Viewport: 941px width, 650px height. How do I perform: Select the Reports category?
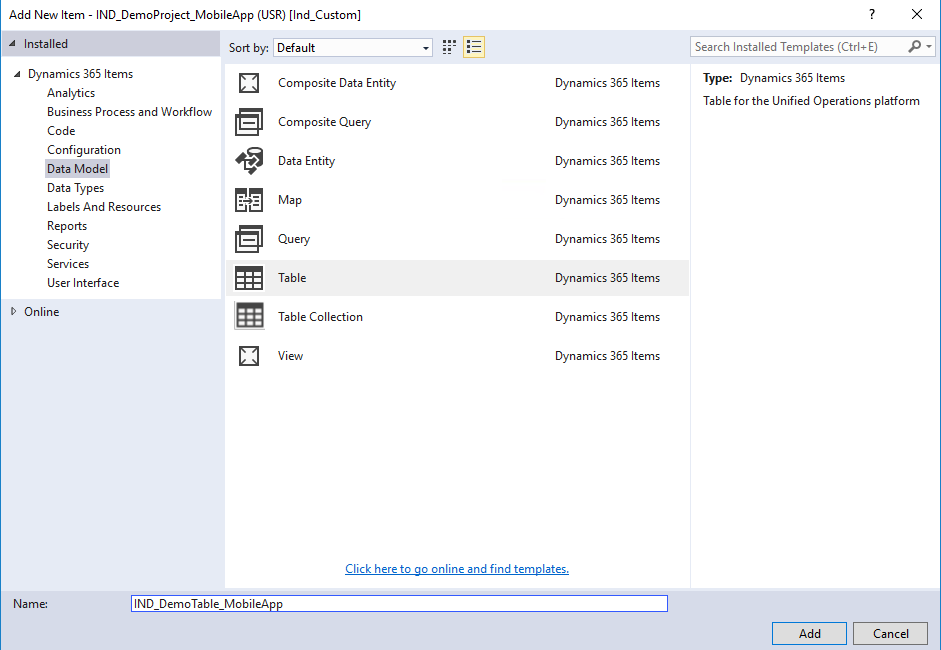66,225
